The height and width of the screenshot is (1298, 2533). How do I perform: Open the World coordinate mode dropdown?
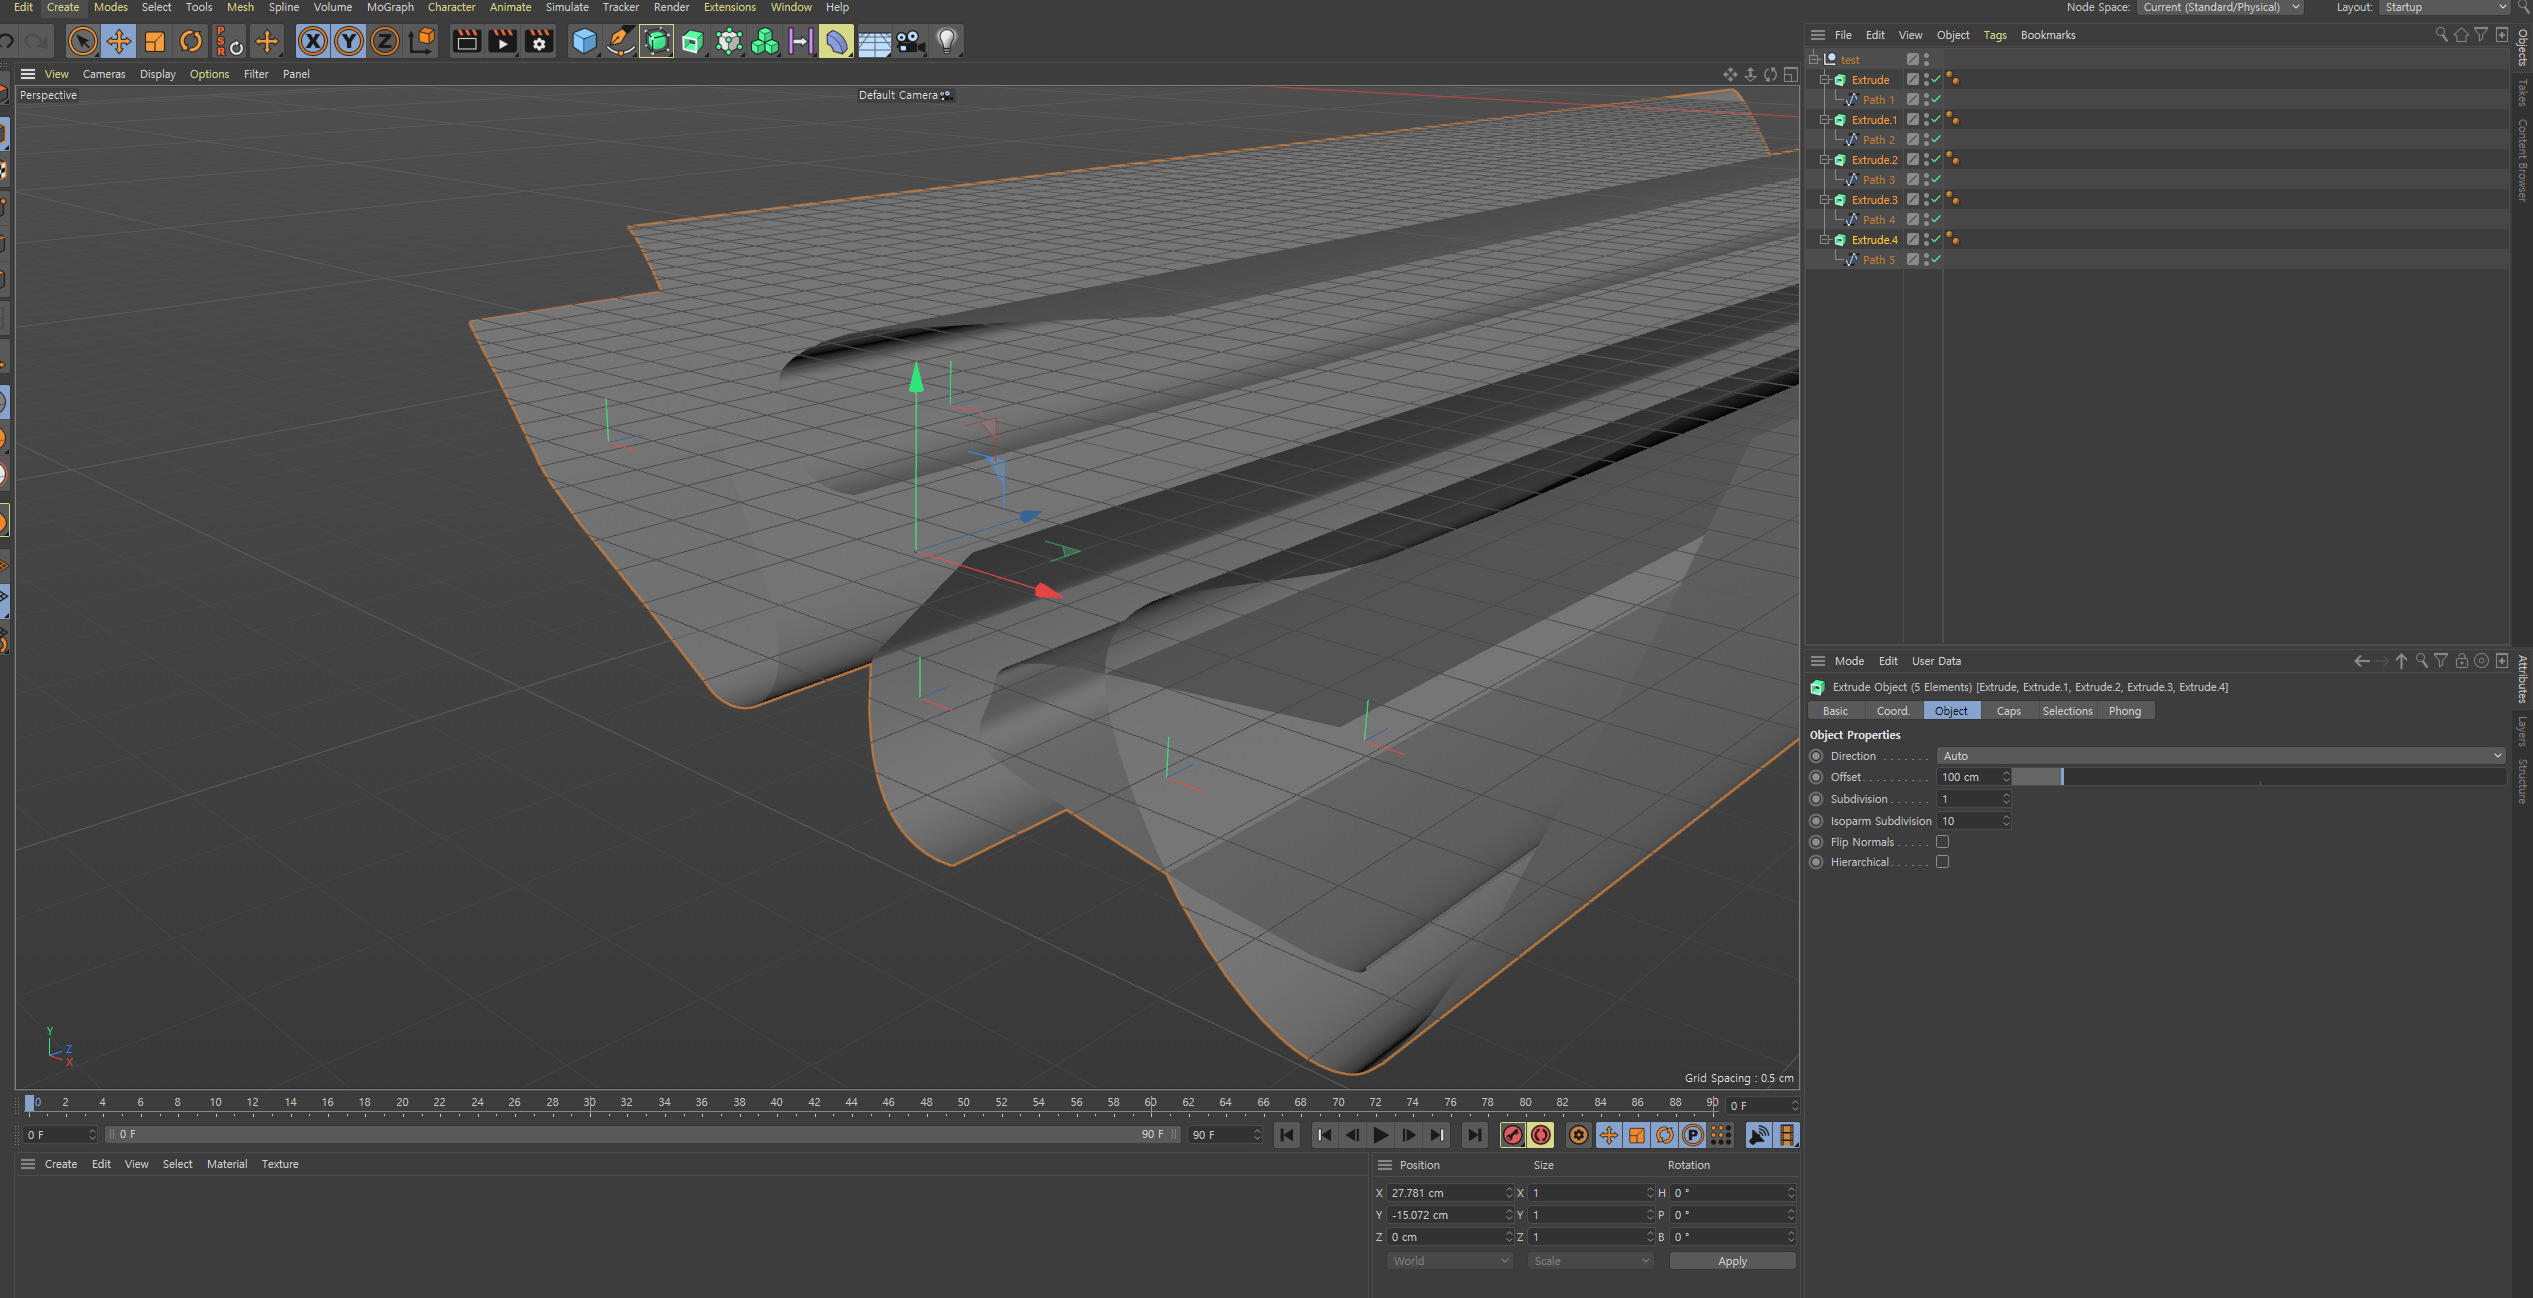point(1449,1261)
